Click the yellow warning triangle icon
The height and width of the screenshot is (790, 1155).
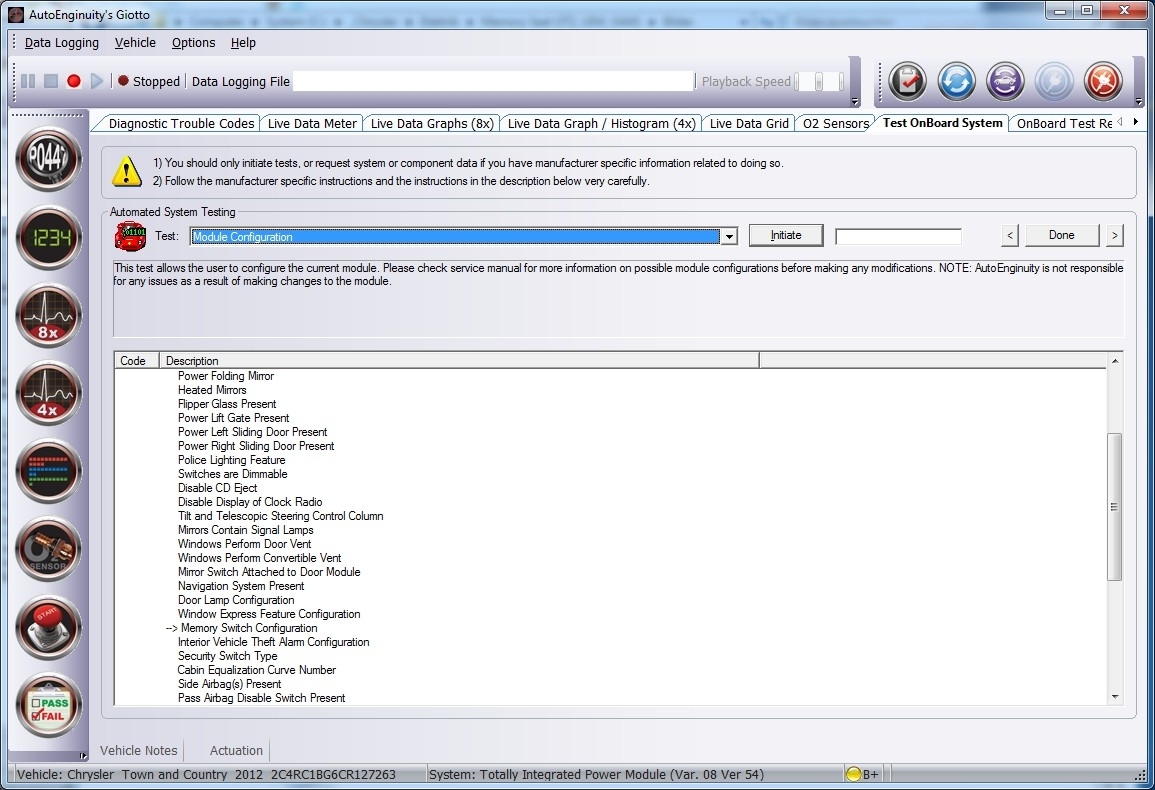pos(127,171)
